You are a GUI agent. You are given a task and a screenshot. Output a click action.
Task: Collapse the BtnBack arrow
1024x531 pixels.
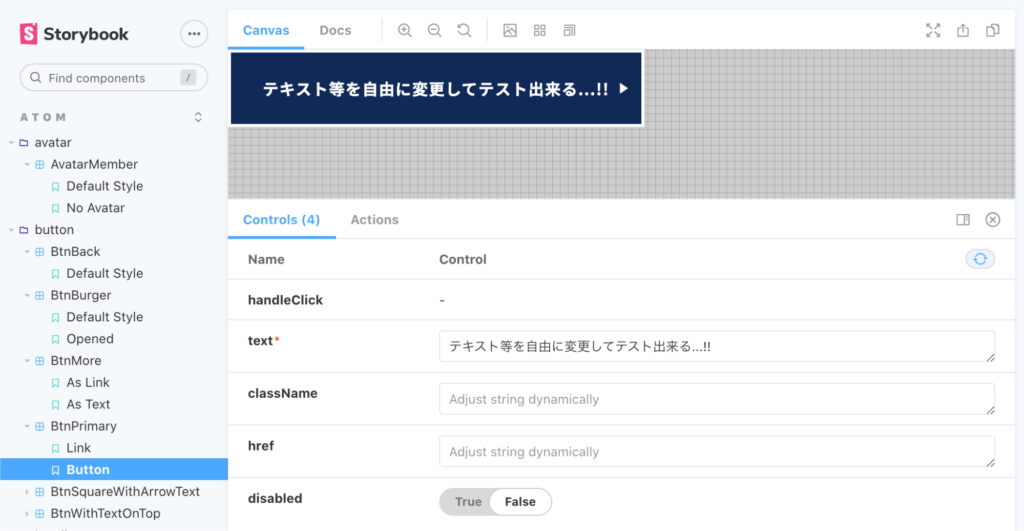(27, 251)
